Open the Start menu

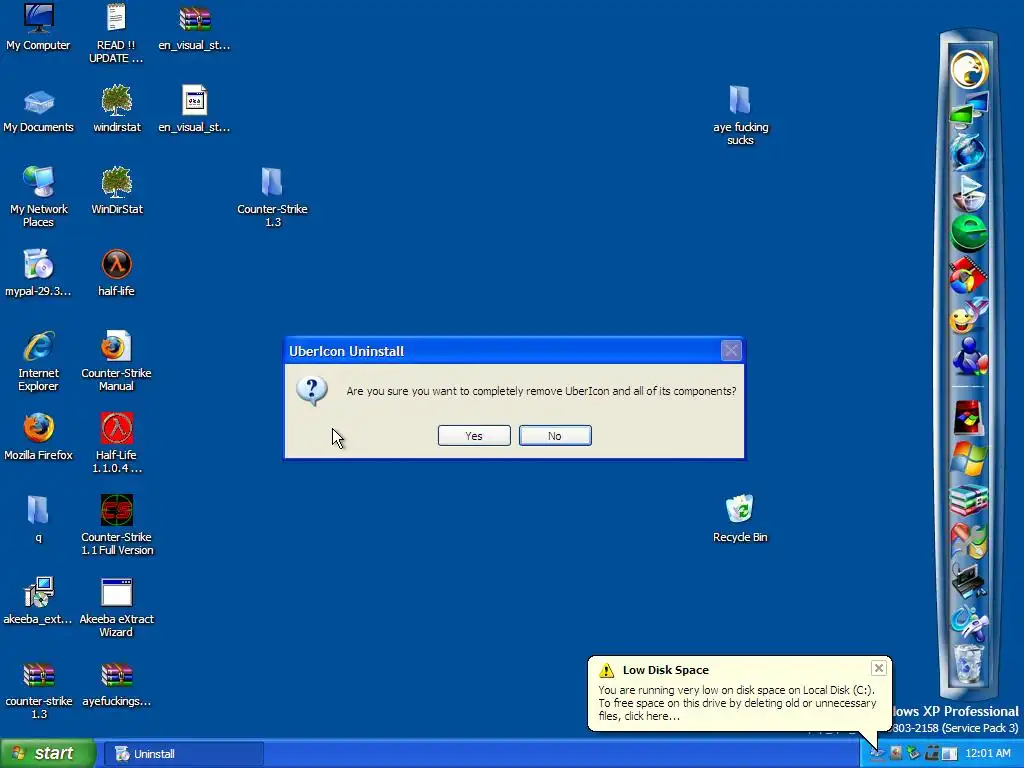(47, 754)
